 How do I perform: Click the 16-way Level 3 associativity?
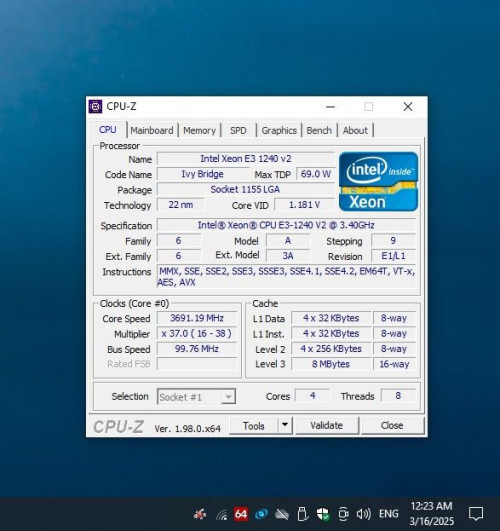(394, 364)
